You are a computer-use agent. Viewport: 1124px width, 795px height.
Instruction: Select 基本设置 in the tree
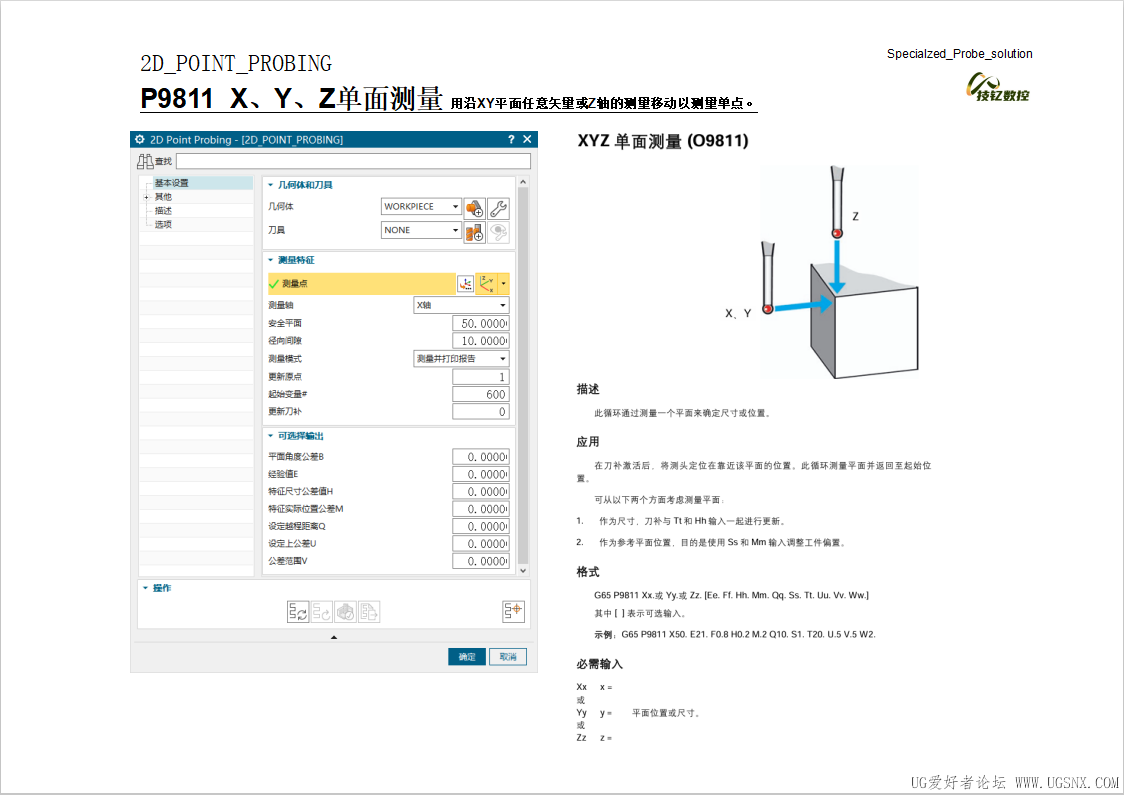[x=172, y=183]
